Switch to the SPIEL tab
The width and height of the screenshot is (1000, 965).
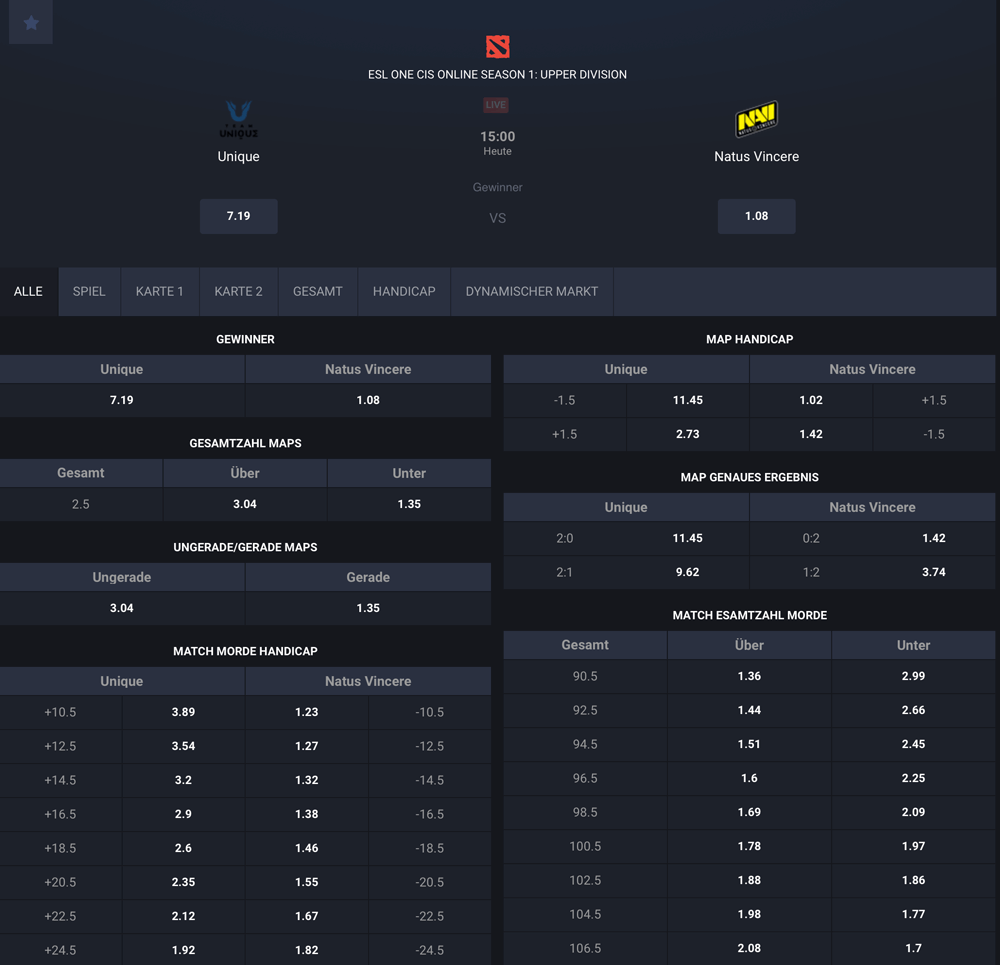89,291
